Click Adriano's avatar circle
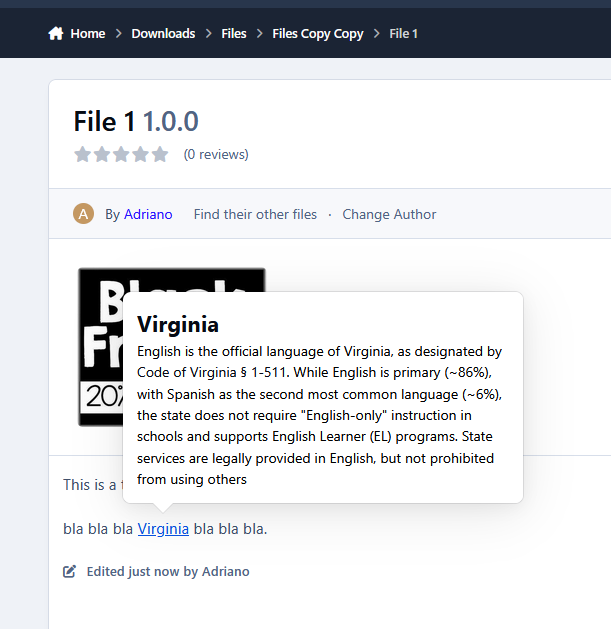The image size is (611, 629). [x=84, y=214]
